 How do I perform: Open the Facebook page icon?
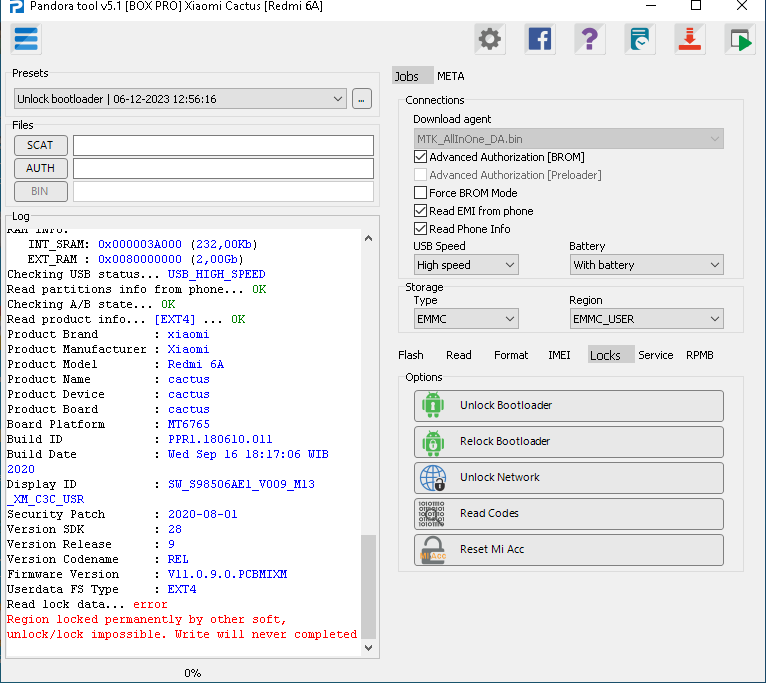539,39
